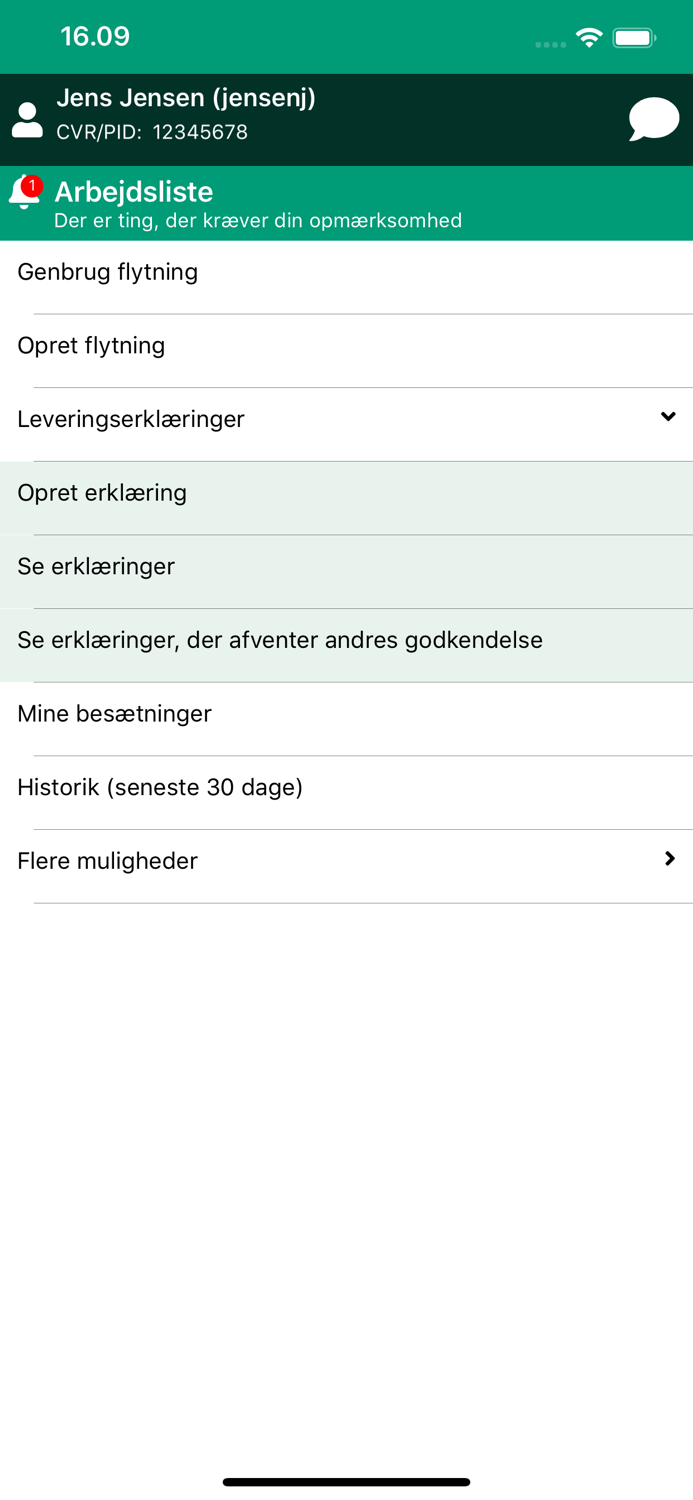Select the user profile icon beside Jens Jensen
693x1500 pixels.
[27, 117]
